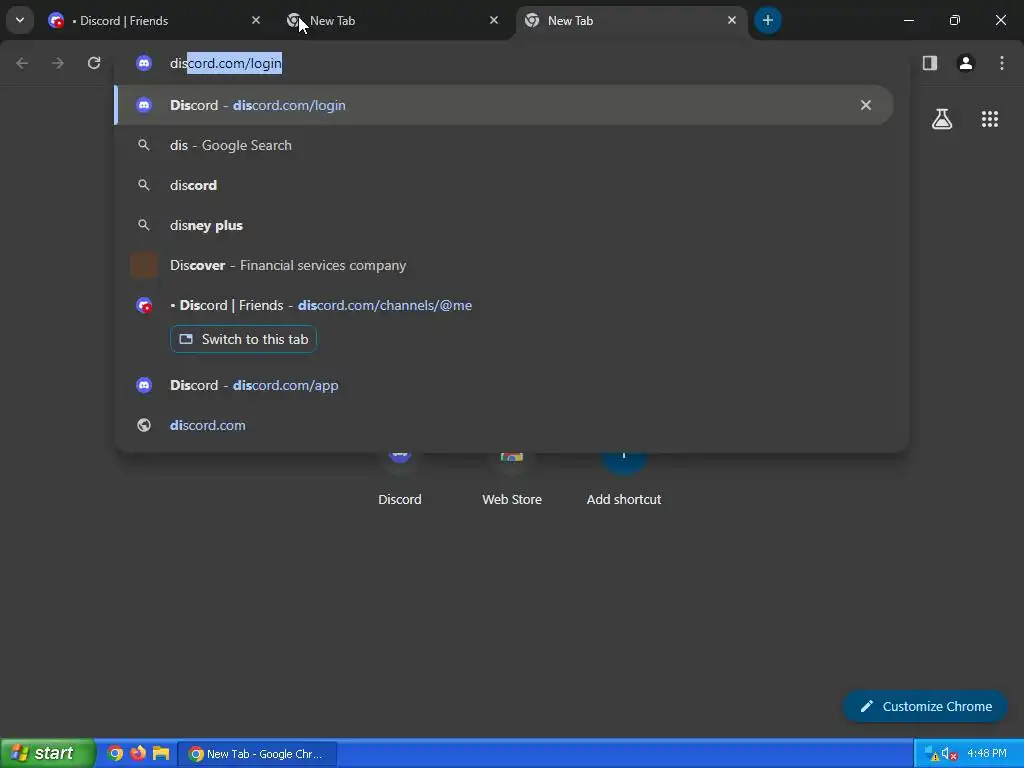Select the Discover Financial services suggestion
Screen dimensions: 1024x768
(504, 265)
